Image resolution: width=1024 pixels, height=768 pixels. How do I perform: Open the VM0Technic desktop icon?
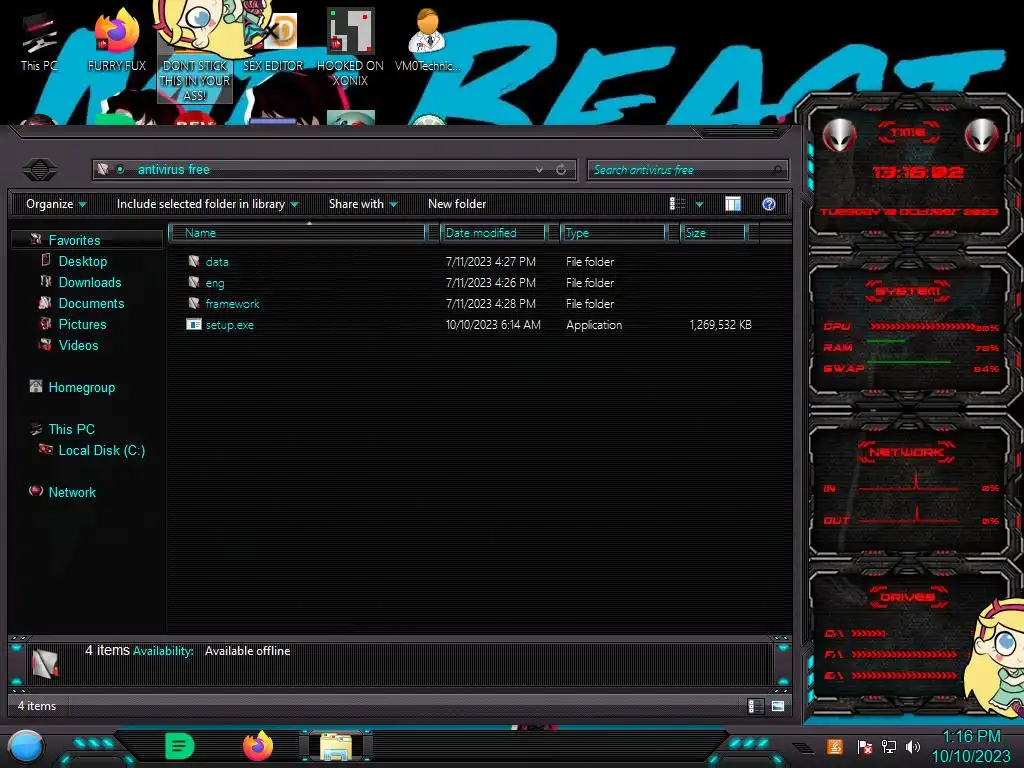pyautogui.click(x=428, y=40)
